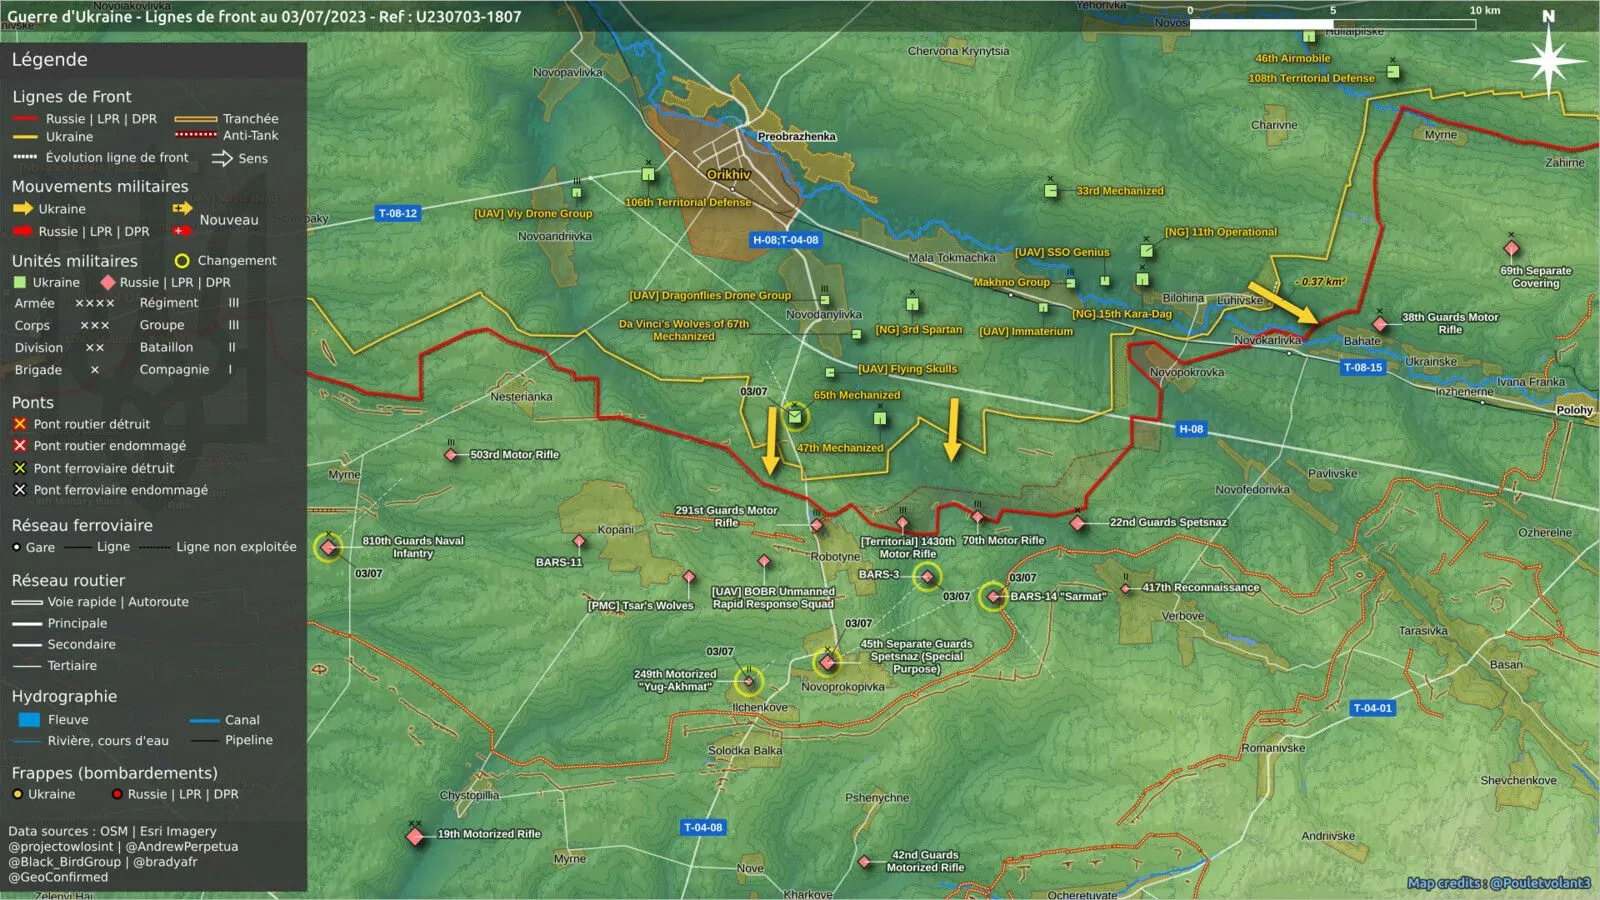This screenshot has height=900, width=1600.
Task: Click the T-08-15 road shield
Action: pos(1363,367)
